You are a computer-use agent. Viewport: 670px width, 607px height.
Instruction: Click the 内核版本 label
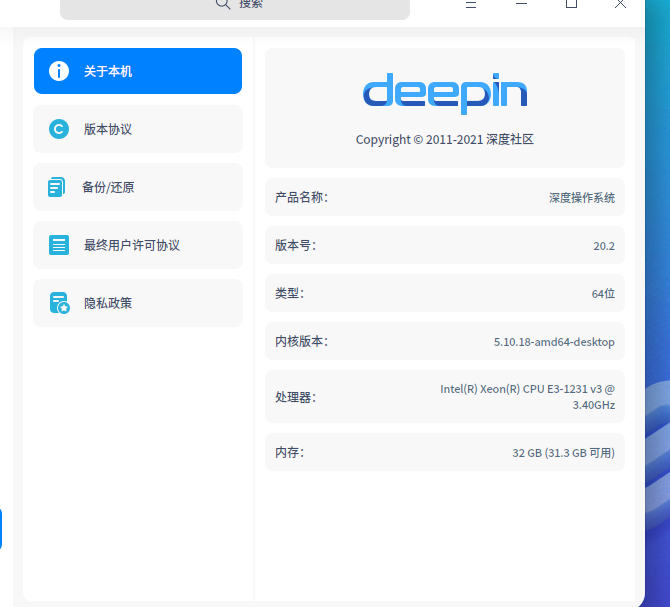point(301,341)
